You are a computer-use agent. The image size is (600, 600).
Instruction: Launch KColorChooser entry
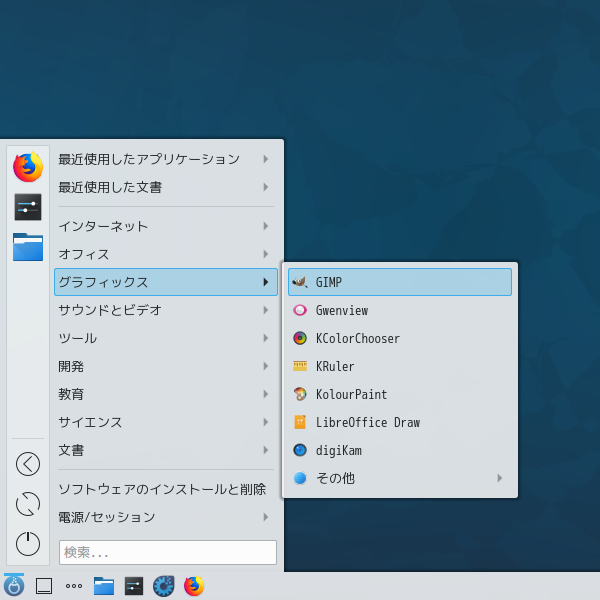399,338
